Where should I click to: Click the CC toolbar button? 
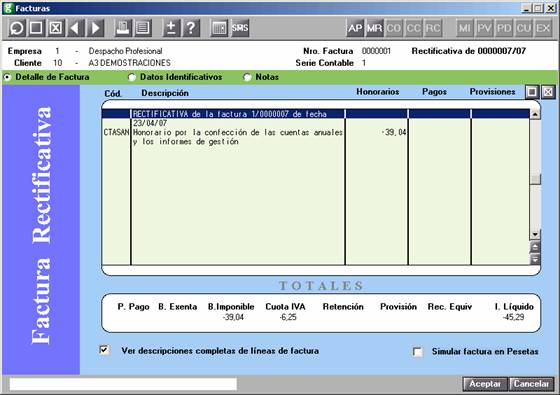click(x=414, y=28)
